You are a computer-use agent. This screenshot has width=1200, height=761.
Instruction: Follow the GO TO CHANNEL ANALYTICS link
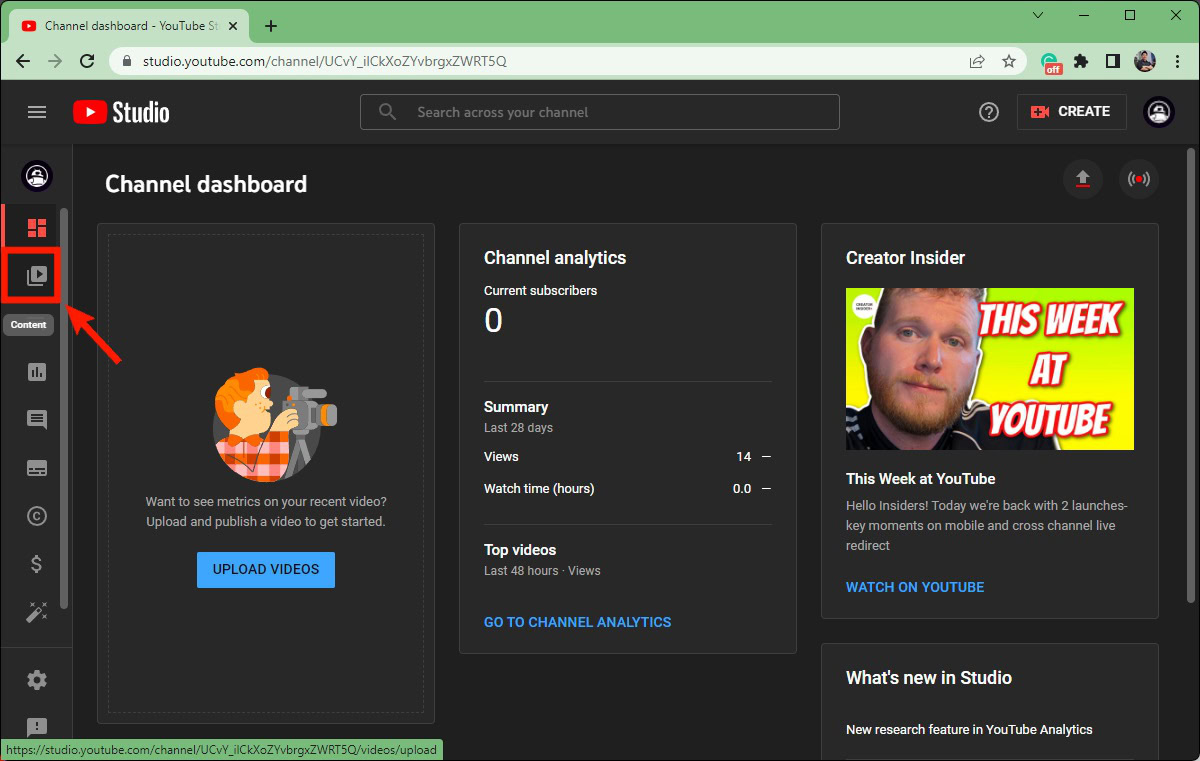[x=577, y=622]
